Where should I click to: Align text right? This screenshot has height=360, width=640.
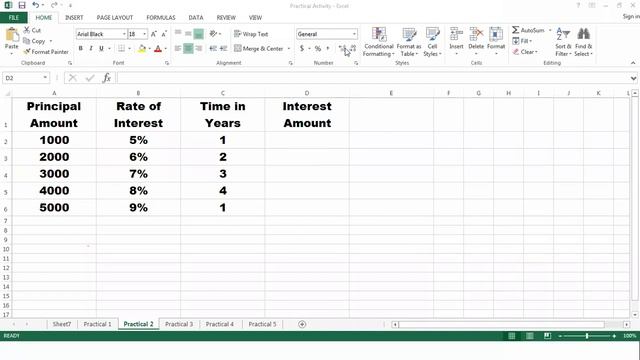coord(199,49)
